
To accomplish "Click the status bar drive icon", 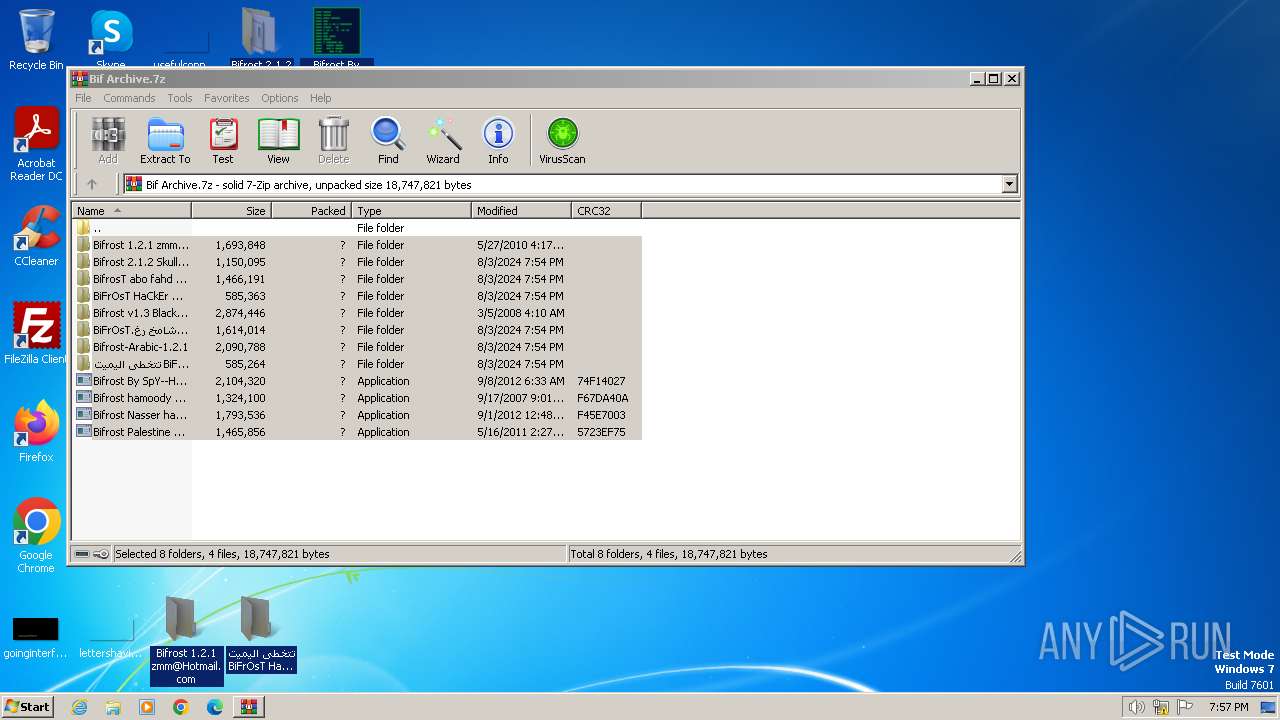I will (x=82, y=554).
